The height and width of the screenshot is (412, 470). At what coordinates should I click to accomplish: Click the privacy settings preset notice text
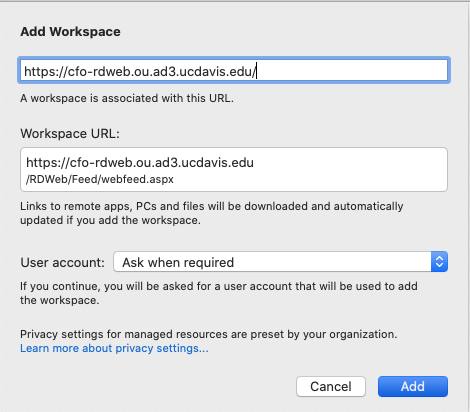(209, 334)
